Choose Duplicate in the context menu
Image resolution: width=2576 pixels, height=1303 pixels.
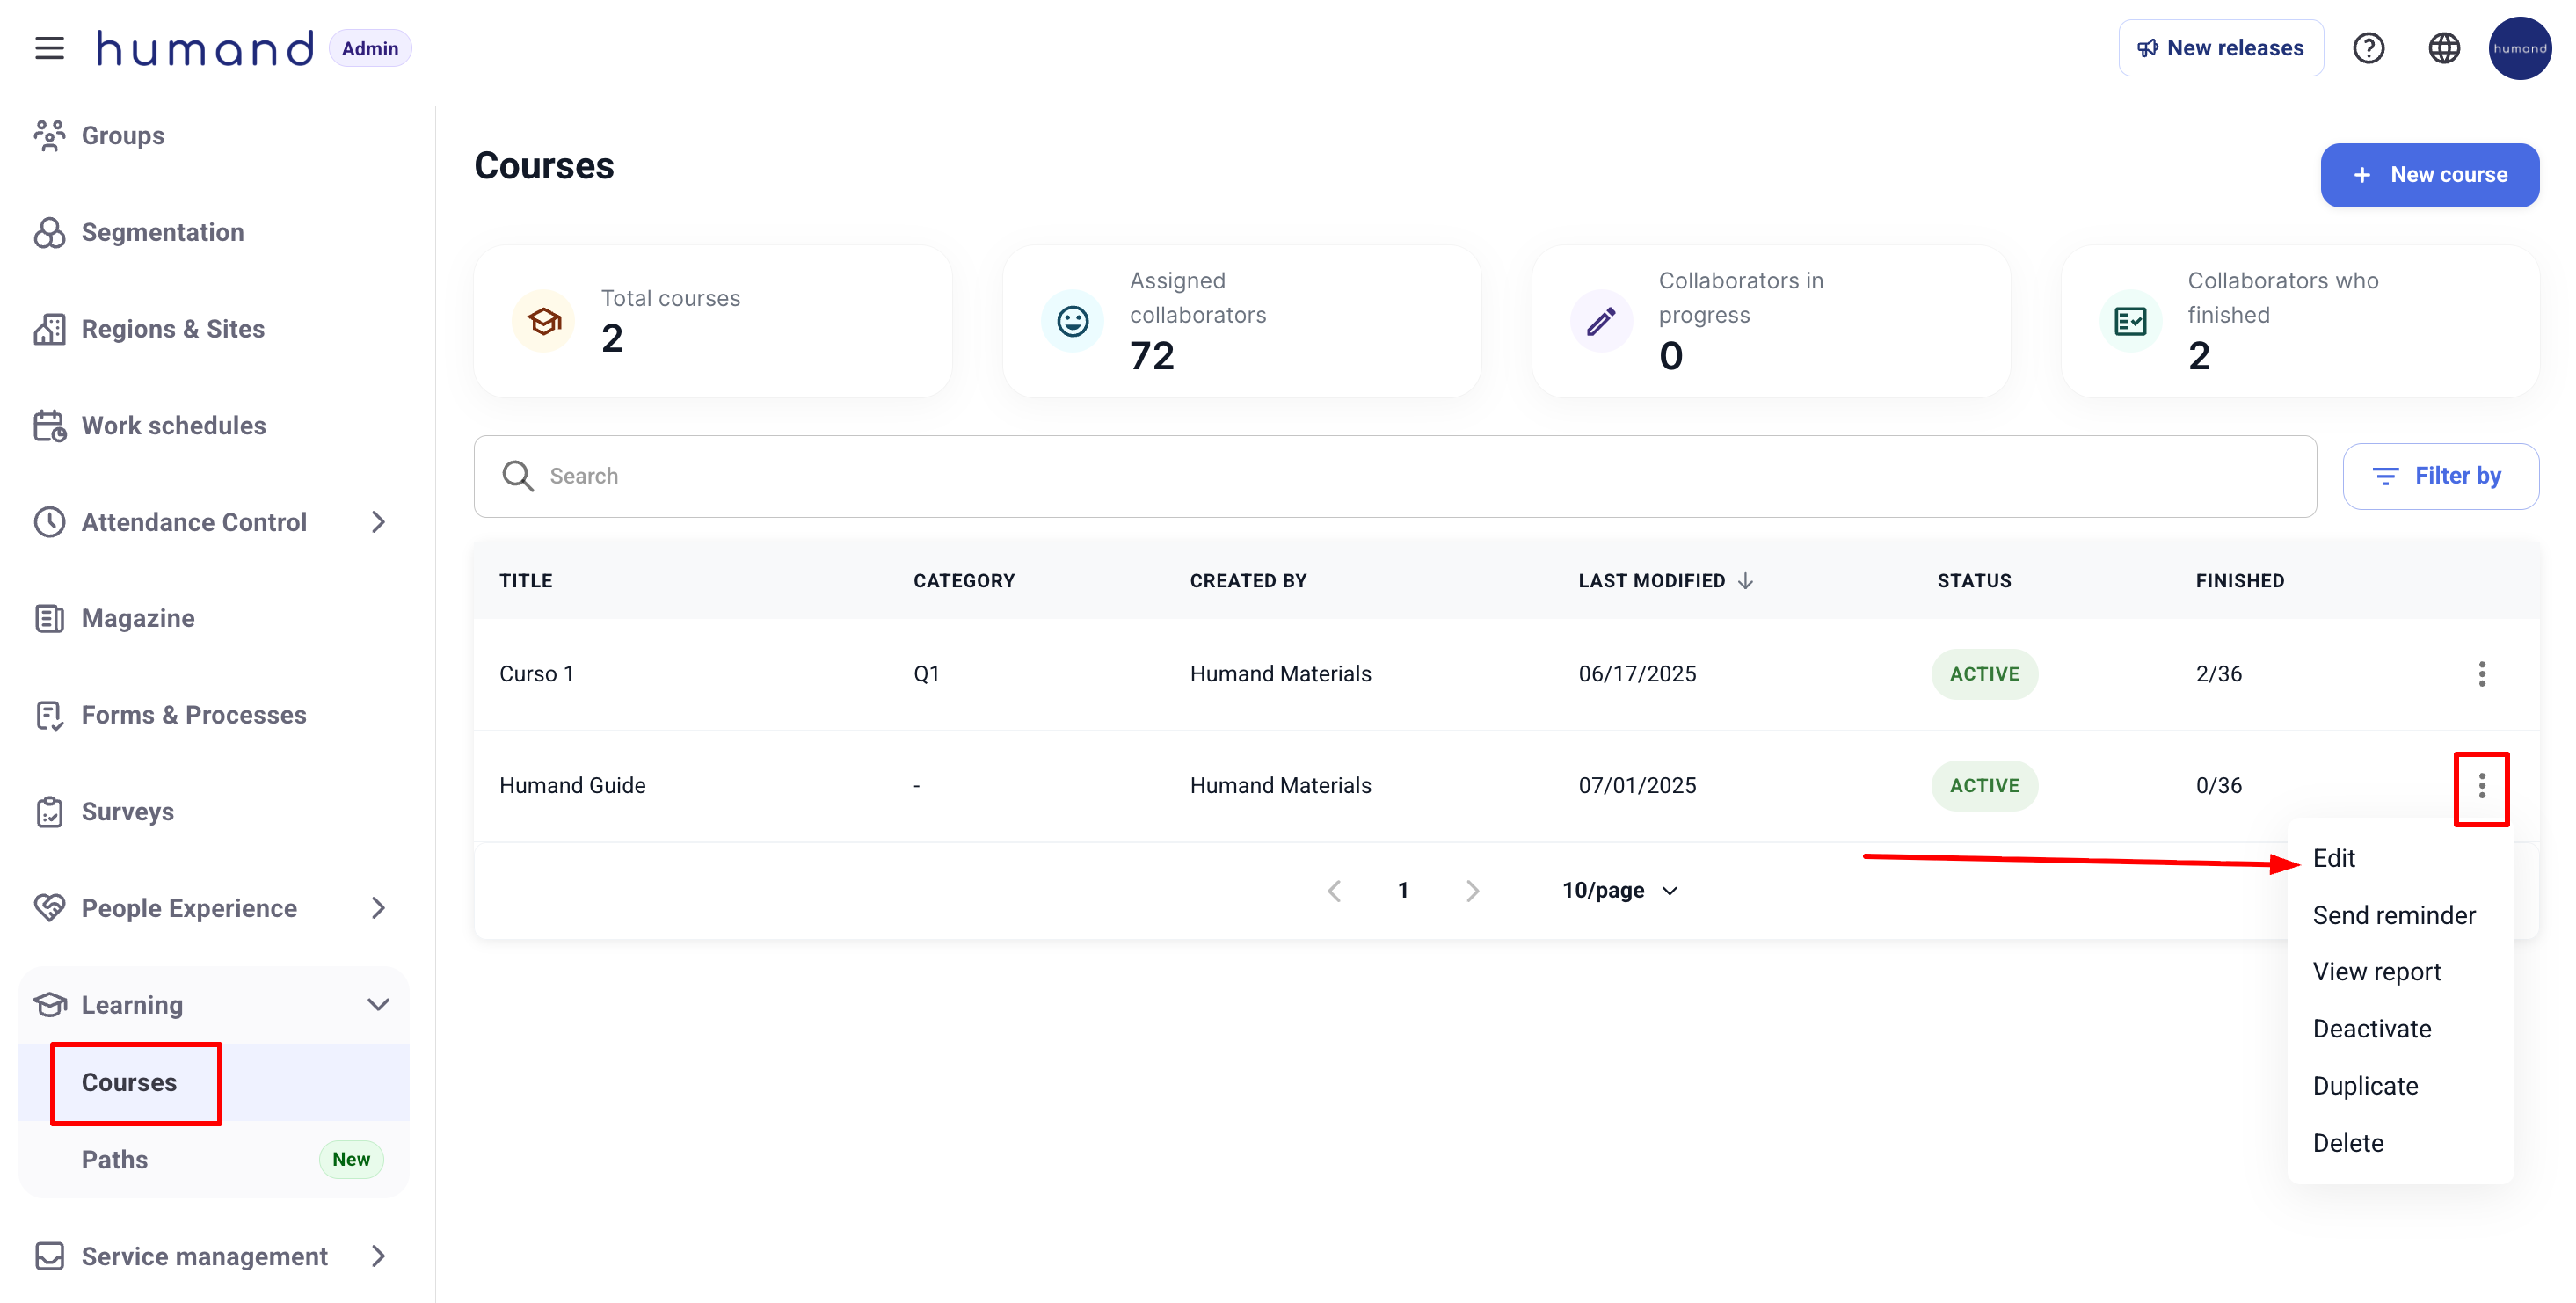point(2364,1086)
